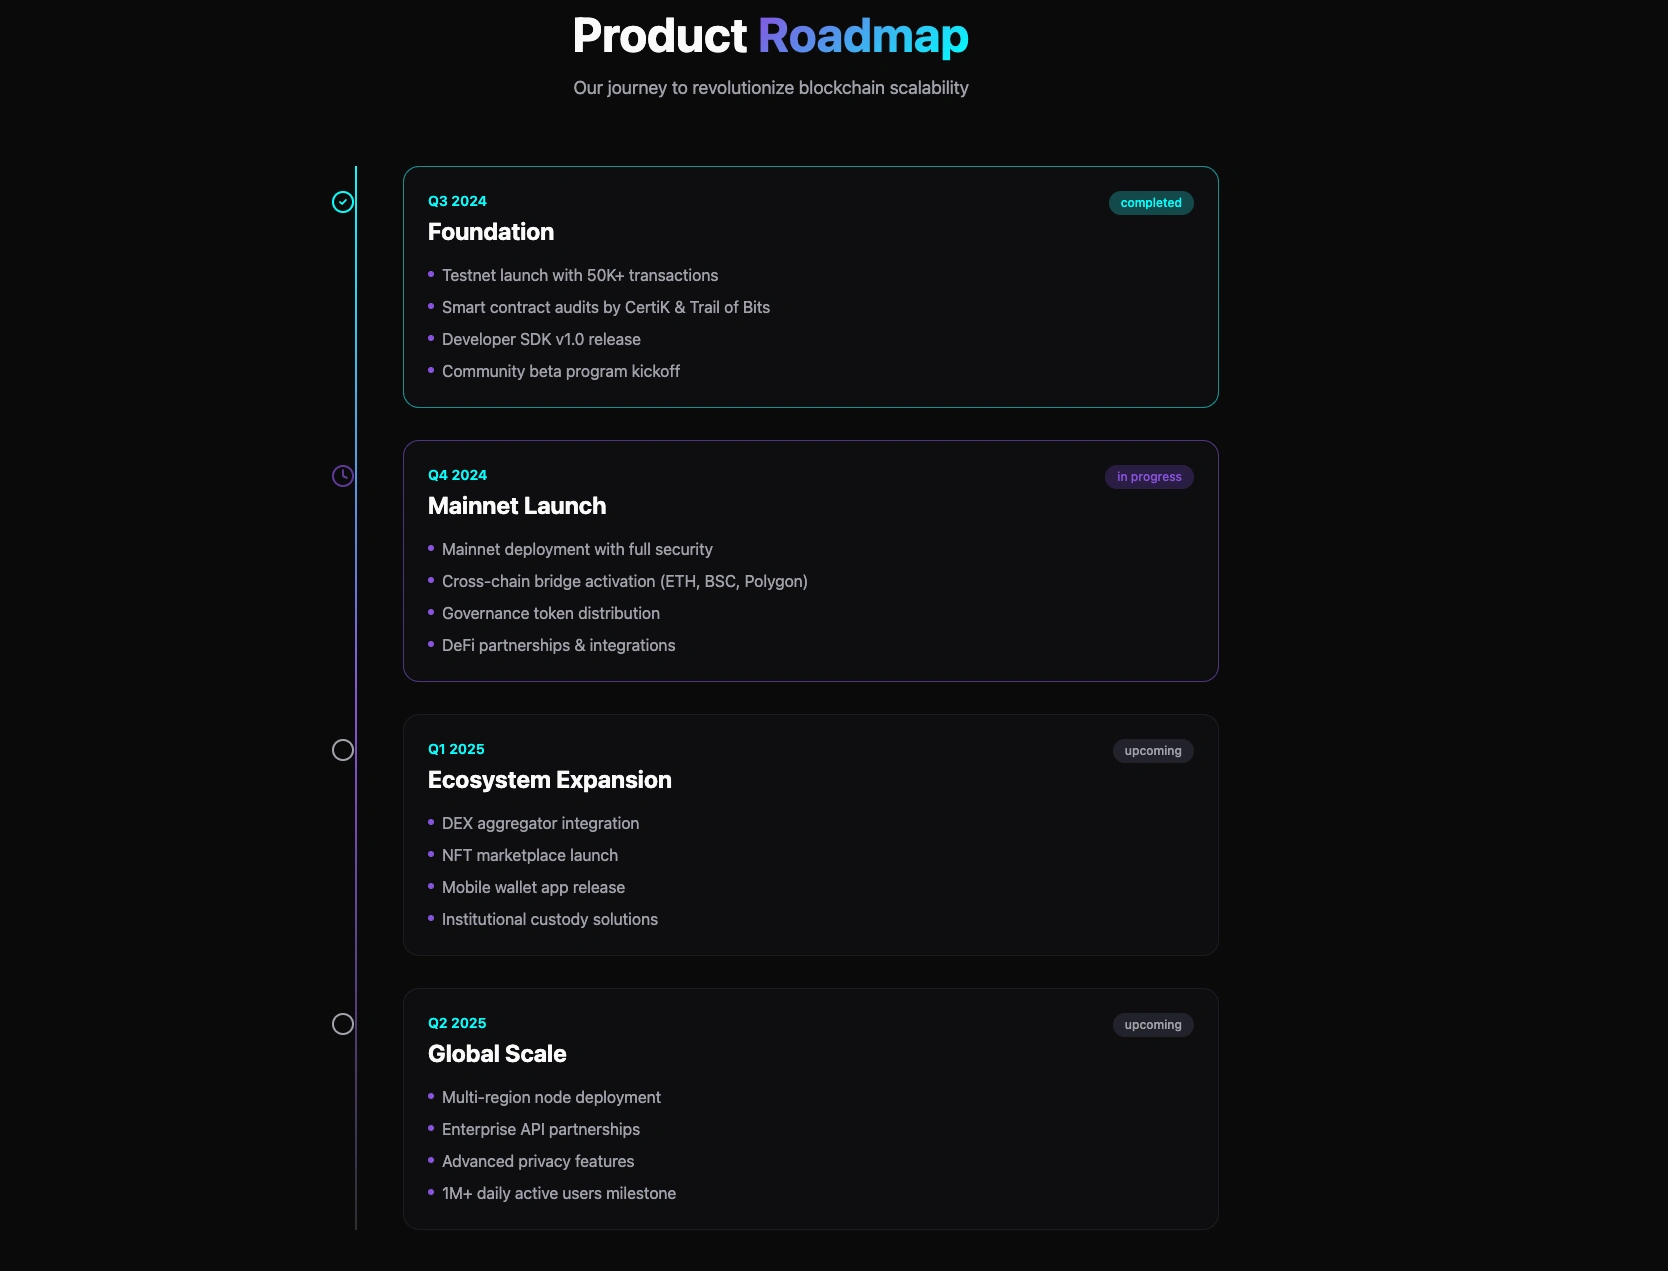Click "Developer SDK v1.0 release" list item
Image resolution: width=1668 pixels, height=1271 pixels.
[541, 340]
